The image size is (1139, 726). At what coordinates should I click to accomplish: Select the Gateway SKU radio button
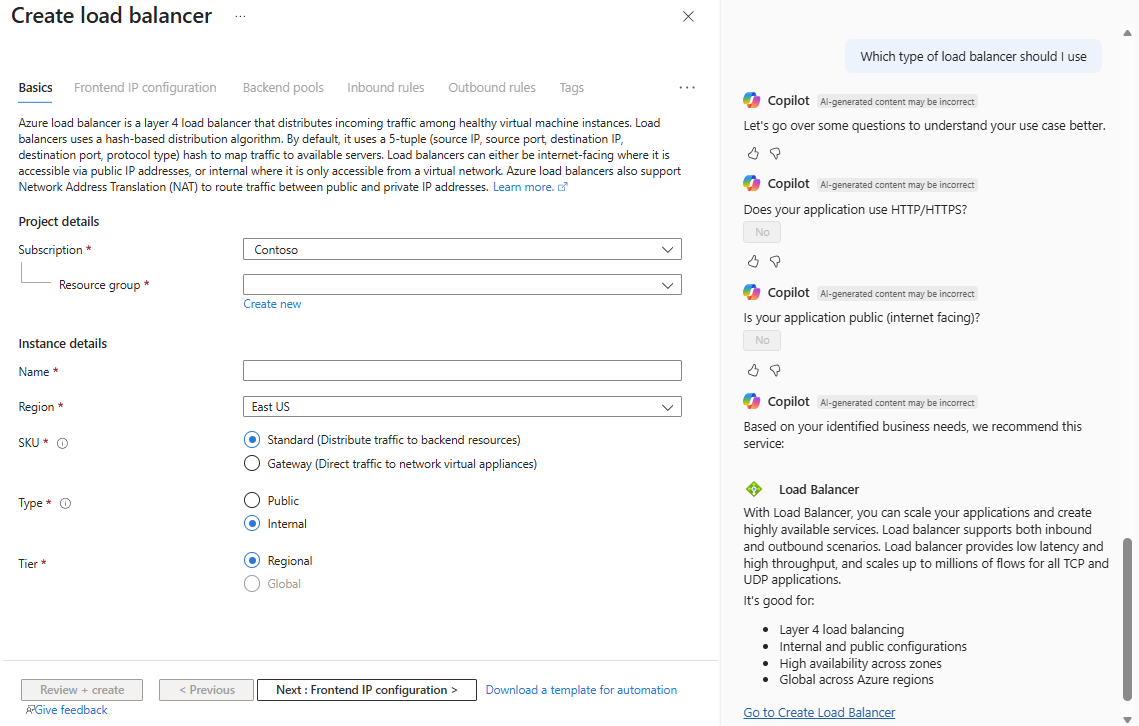coord(252,464)
